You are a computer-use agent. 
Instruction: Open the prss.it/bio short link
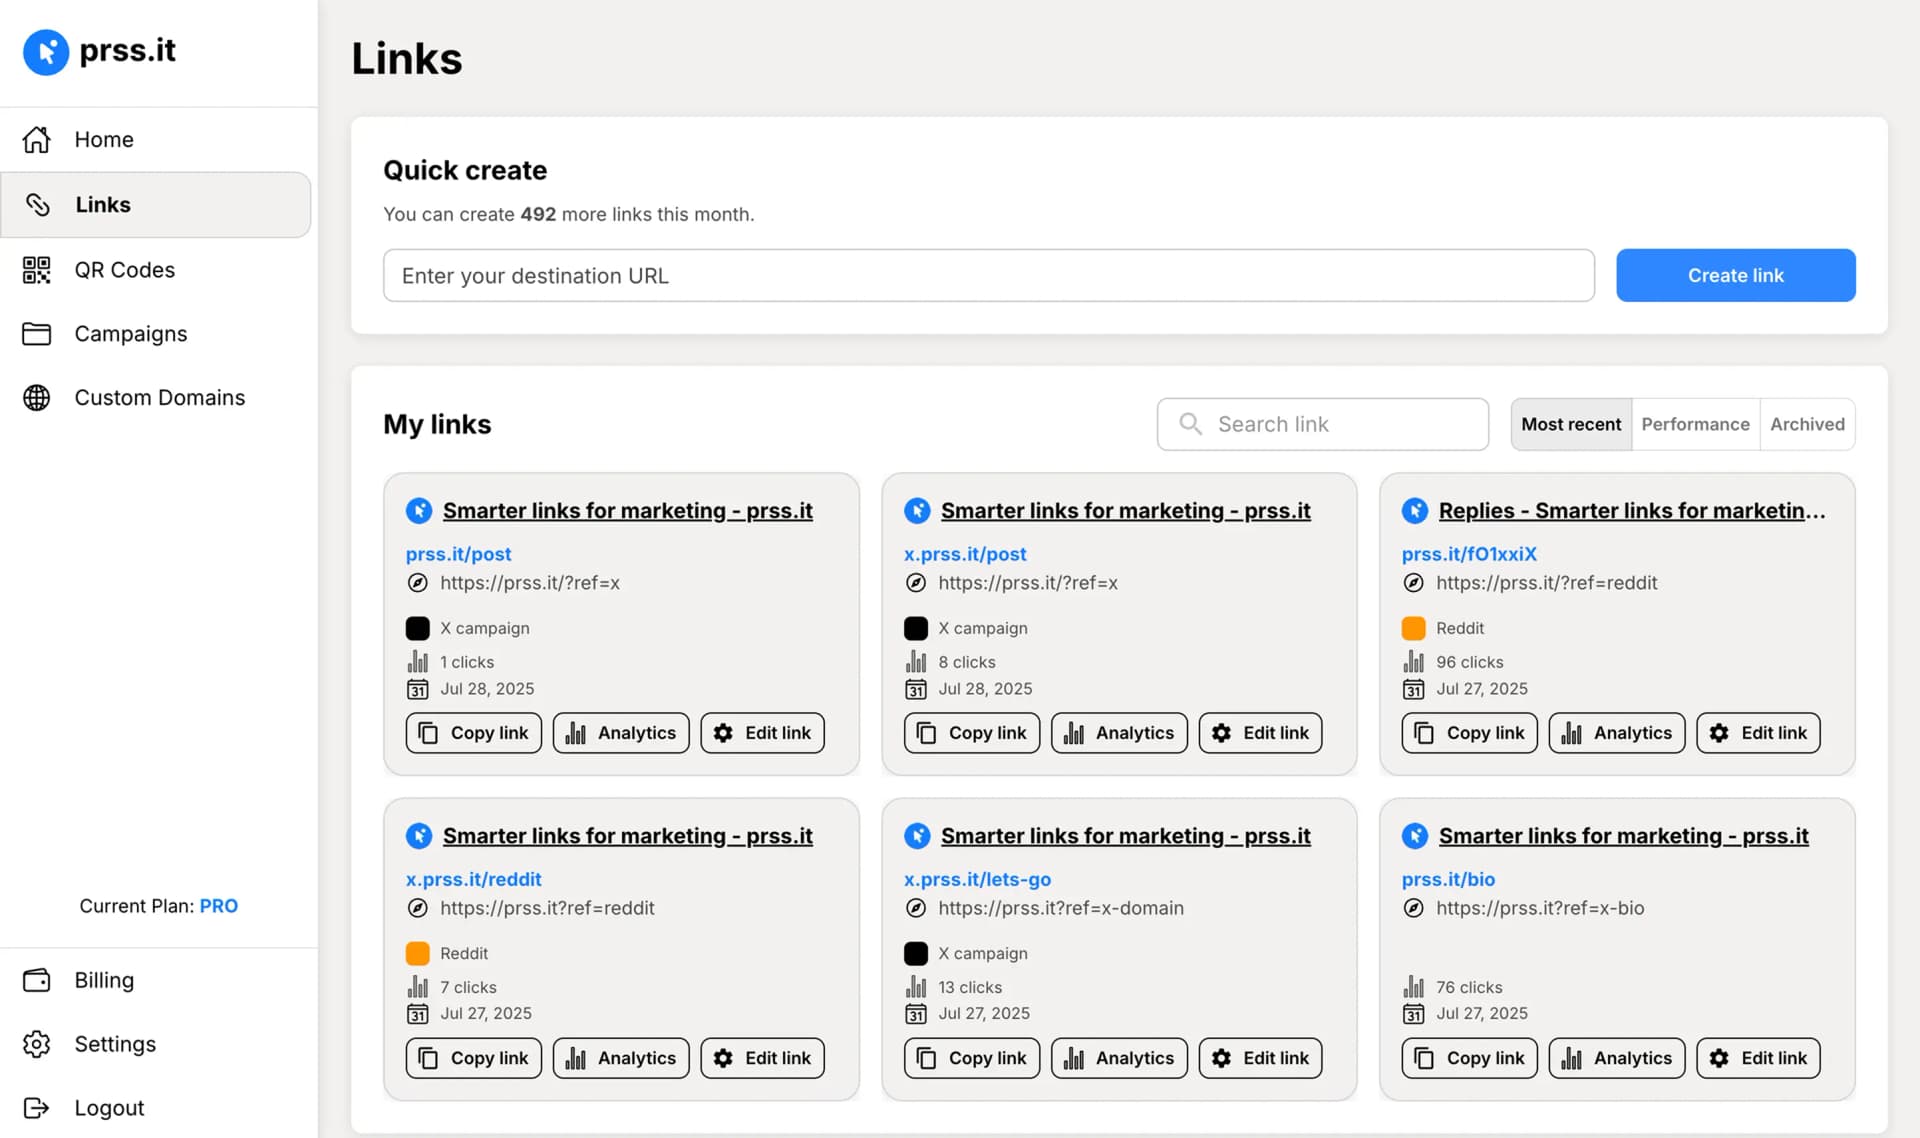click(1447, 880)
